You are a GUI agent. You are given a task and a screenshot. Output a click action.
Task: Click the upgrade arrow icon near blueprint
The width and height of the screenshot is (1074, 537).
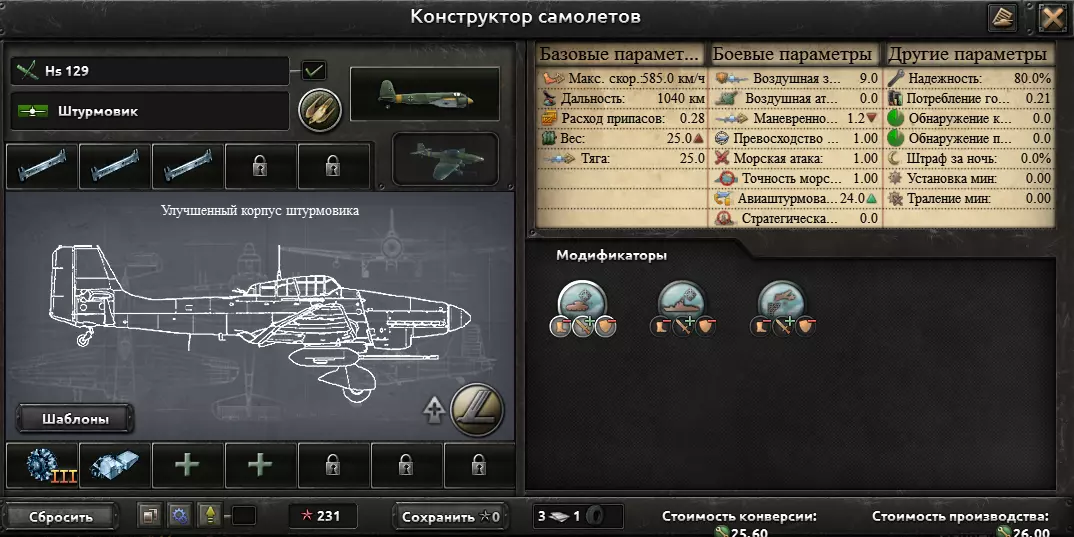(x=434, y=410)
